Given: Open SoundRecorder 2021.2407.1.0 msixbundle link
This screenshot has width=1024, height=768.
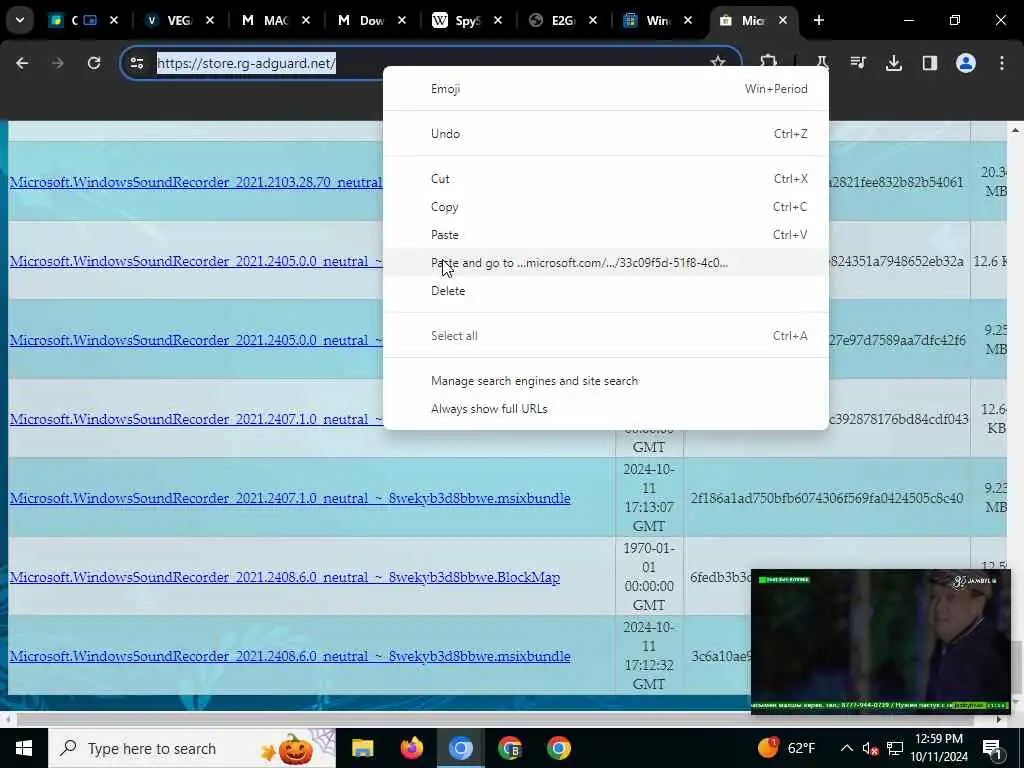Looking at the screenshot, I should pos(290,498).
